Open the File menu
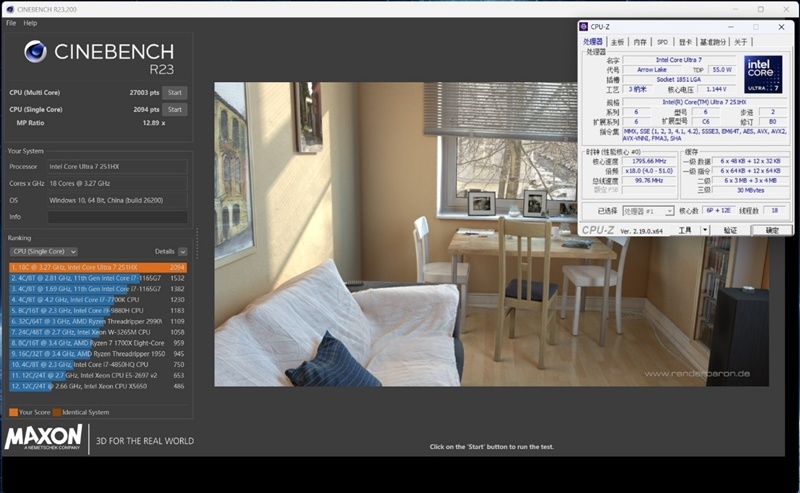 pyautogui.click(x=11, y=23)
